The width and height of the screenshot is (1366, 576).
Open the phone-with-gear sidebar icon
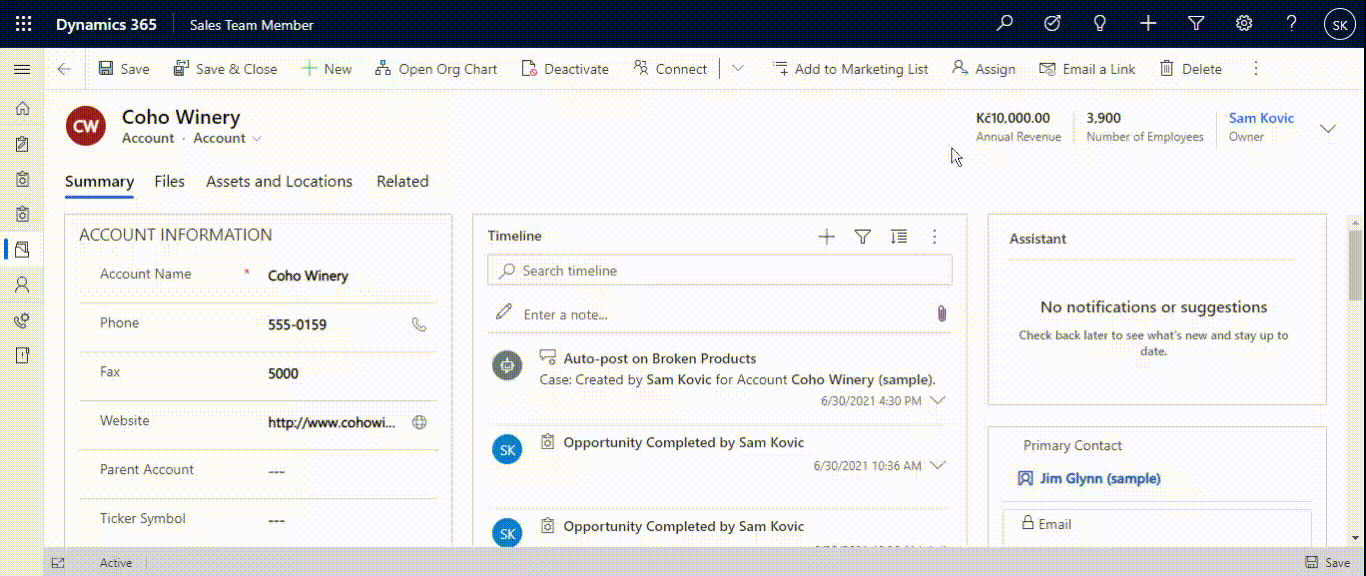pos(22,320)
